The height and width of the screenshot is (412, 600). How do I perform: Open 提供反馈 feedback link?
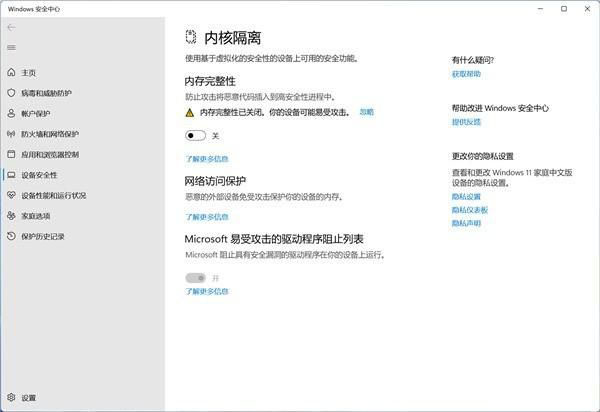coord(465,122)
